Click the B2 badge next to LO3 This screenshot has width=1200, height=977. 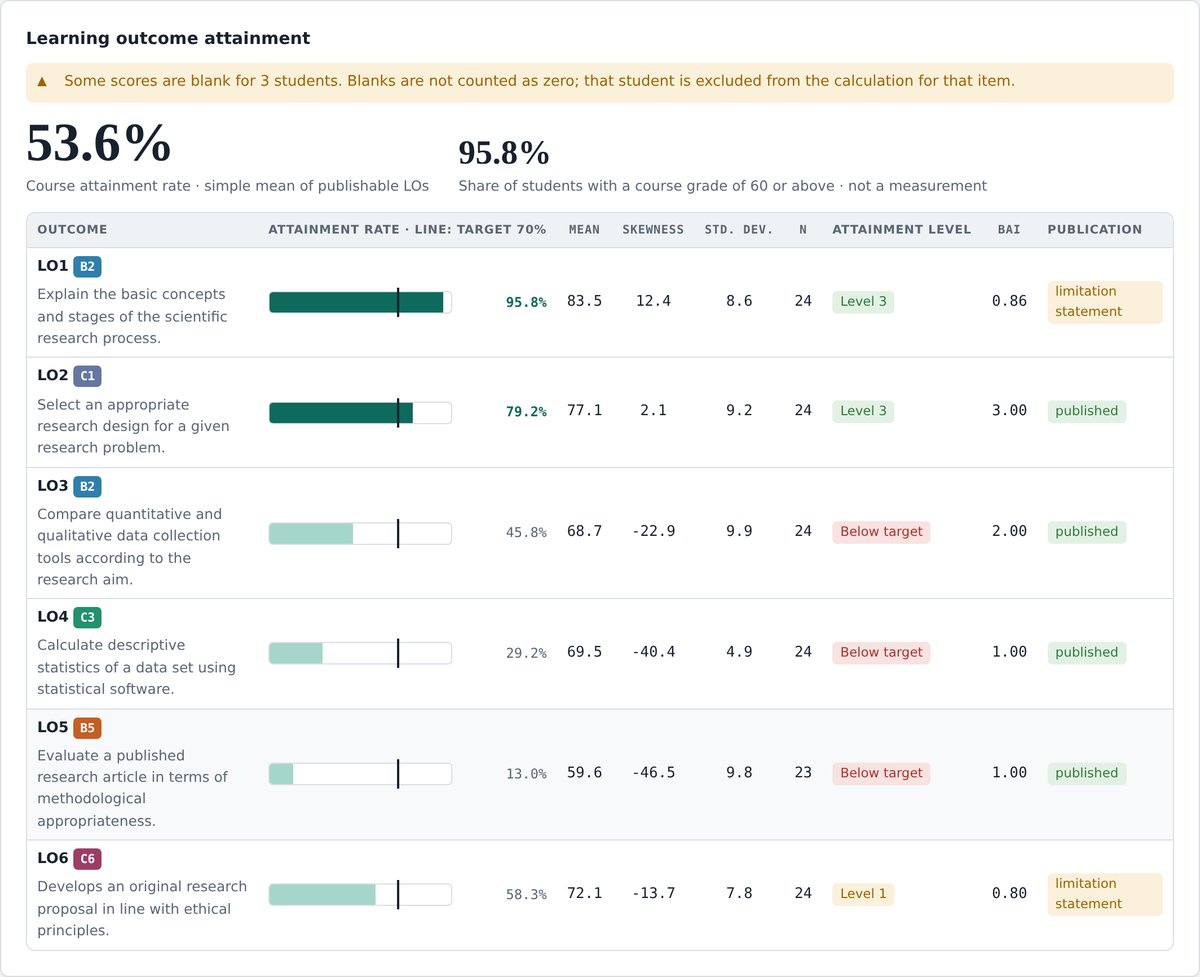[x=88, y=487]
